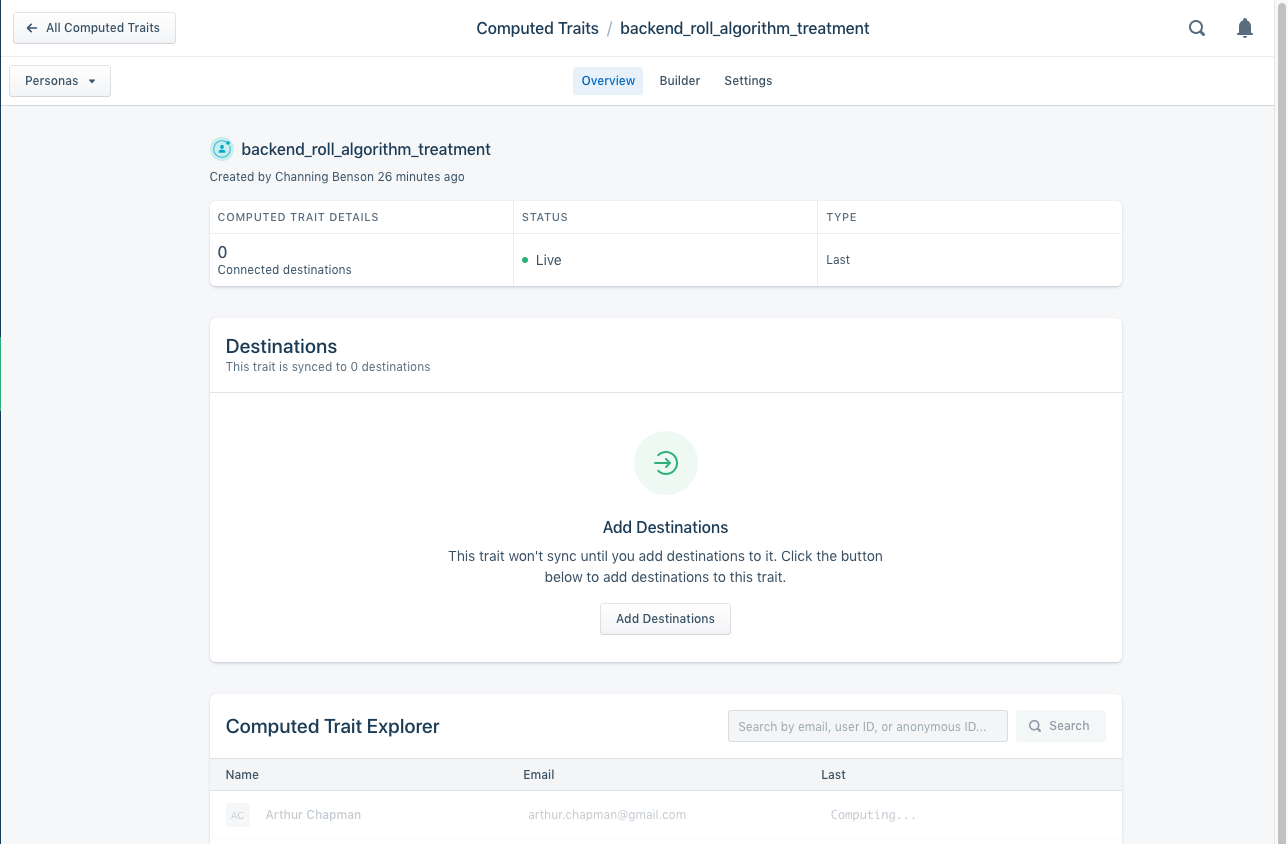Image resolution: width=1288 pixels, height=844 pixels.
Task: Click the computed trait icon beside the title
Action: [221, 149]
